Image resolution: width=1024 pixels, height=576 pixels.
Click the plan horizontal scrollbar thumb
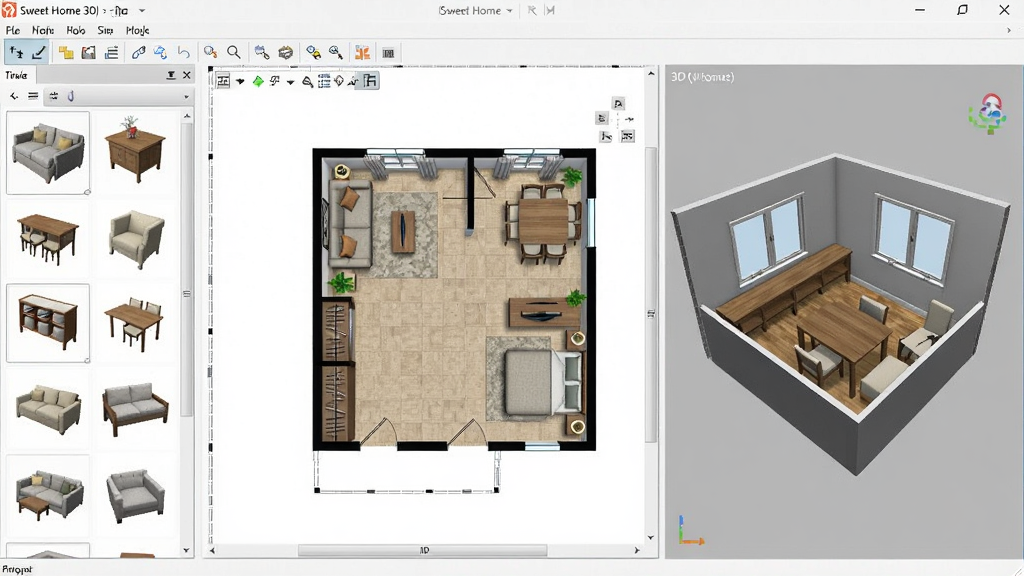click(x=423, y=551)
